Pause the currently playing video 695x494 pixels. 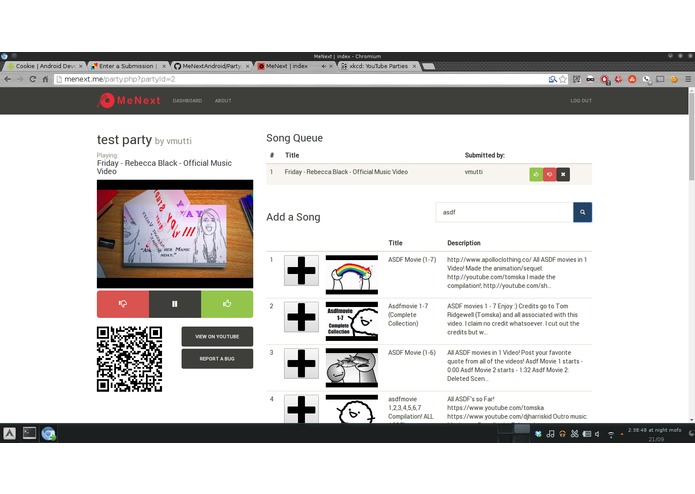click(175, 304)
